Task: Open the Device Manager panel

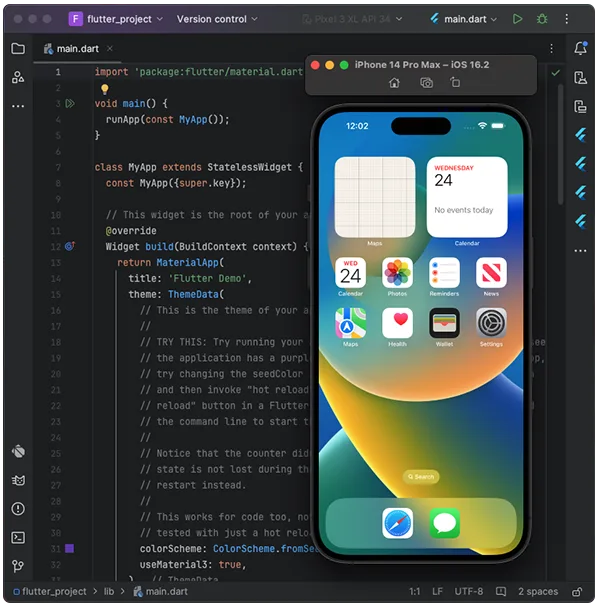Action: pos(580,77)
